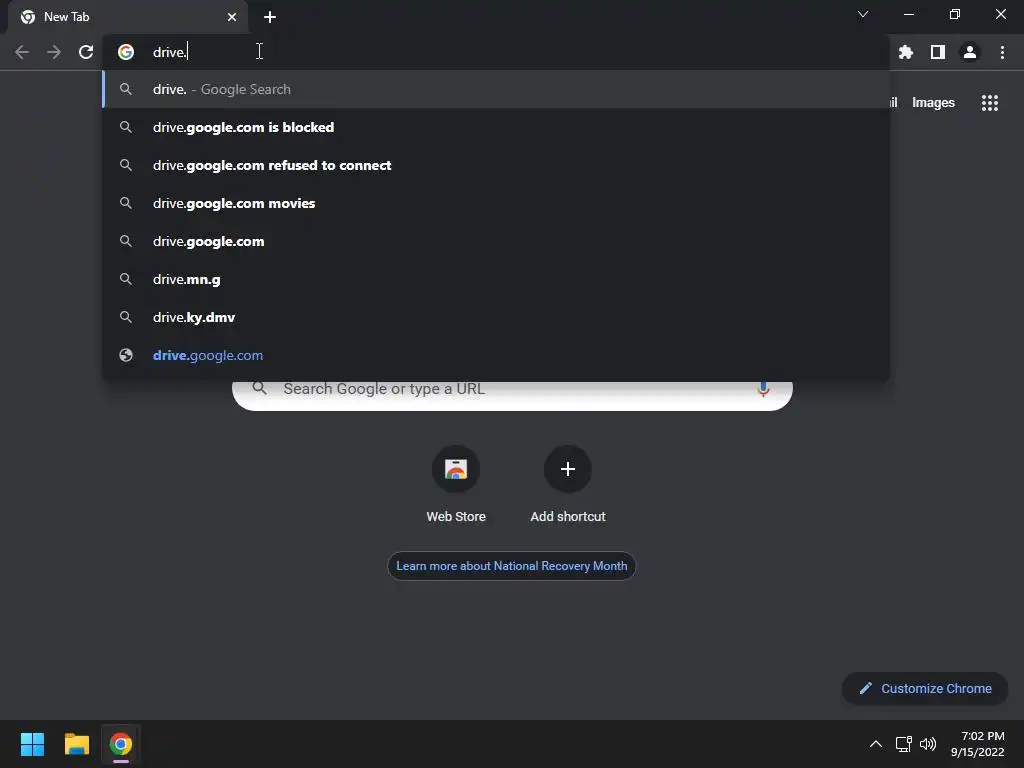Open the Extensions puzzle icon
The image size is (1024, 768).
coord(906,52)
